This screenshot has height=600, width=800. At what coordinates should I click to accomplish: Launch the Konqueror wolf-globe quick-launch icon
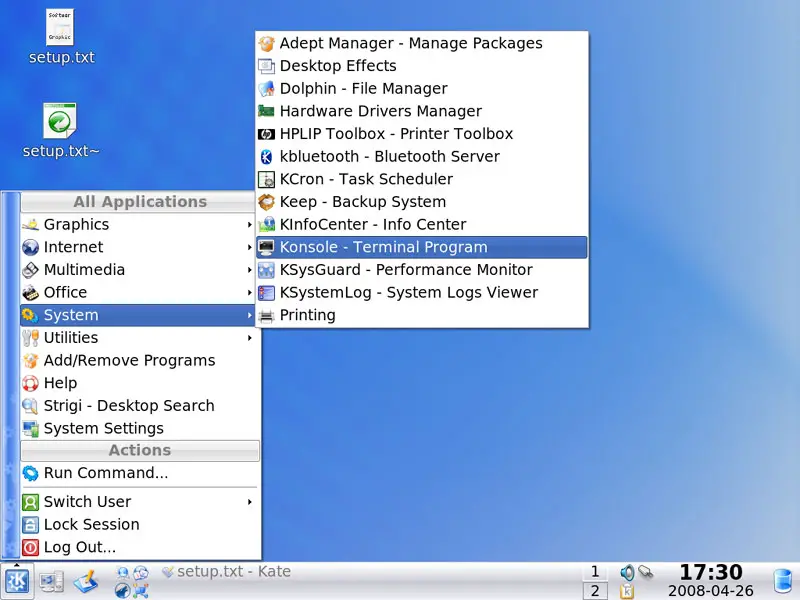122,591
